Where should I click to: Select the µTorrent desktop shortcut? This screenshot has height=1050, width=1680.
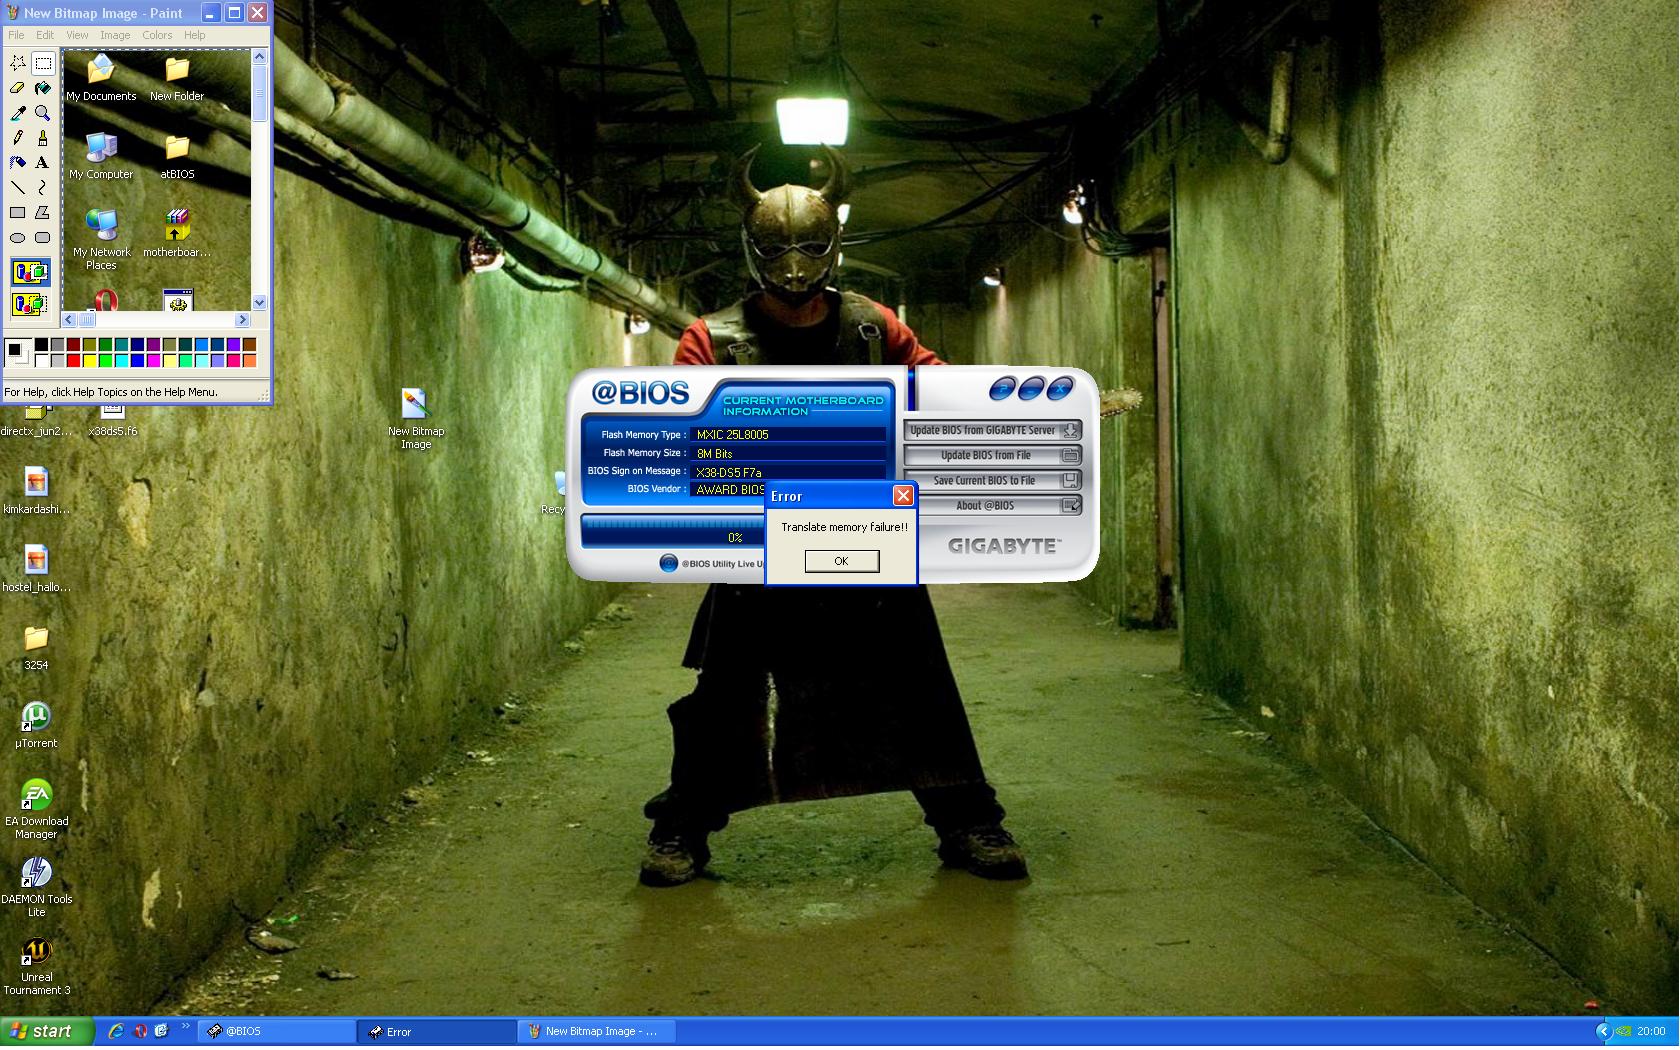tap(36, 725)
